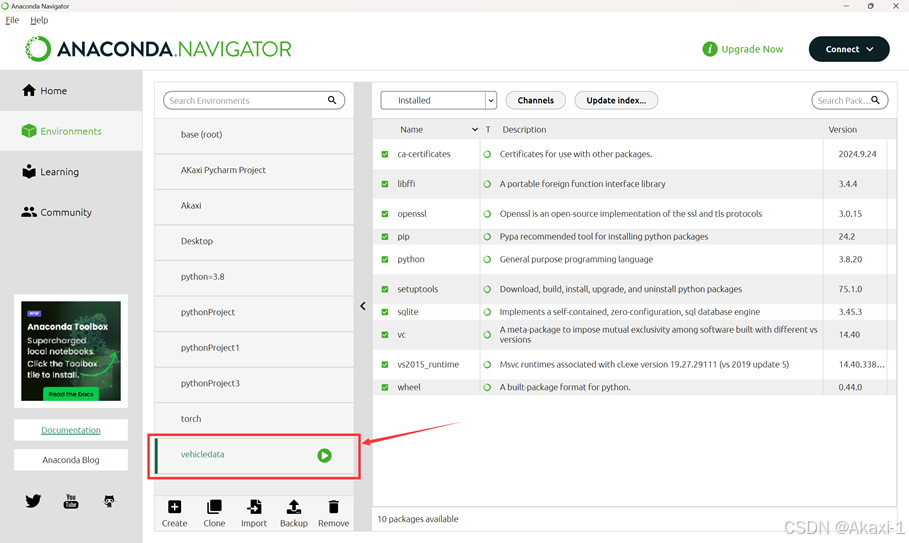Open the Anaconda Blog button
Image resolution: width=909 pixels, height=543 pixels.
[71, 460]
